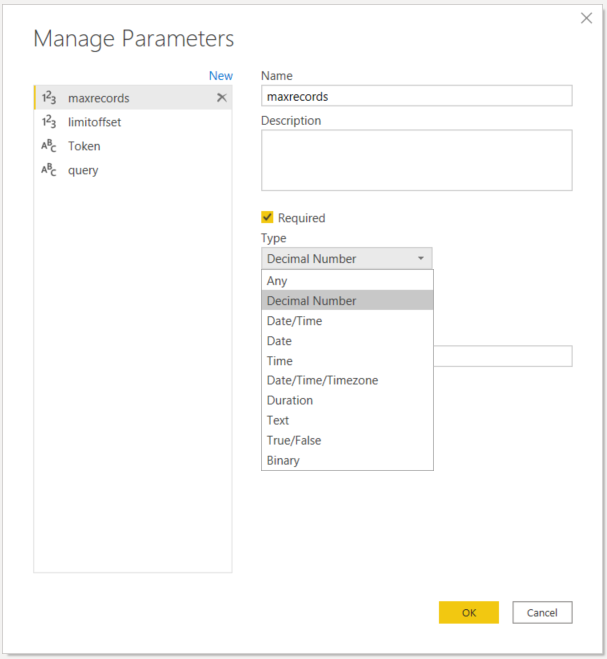Focus the Name field containing maxrecords
The height and width of the screenshot is (659, 607).
point(417,96)
